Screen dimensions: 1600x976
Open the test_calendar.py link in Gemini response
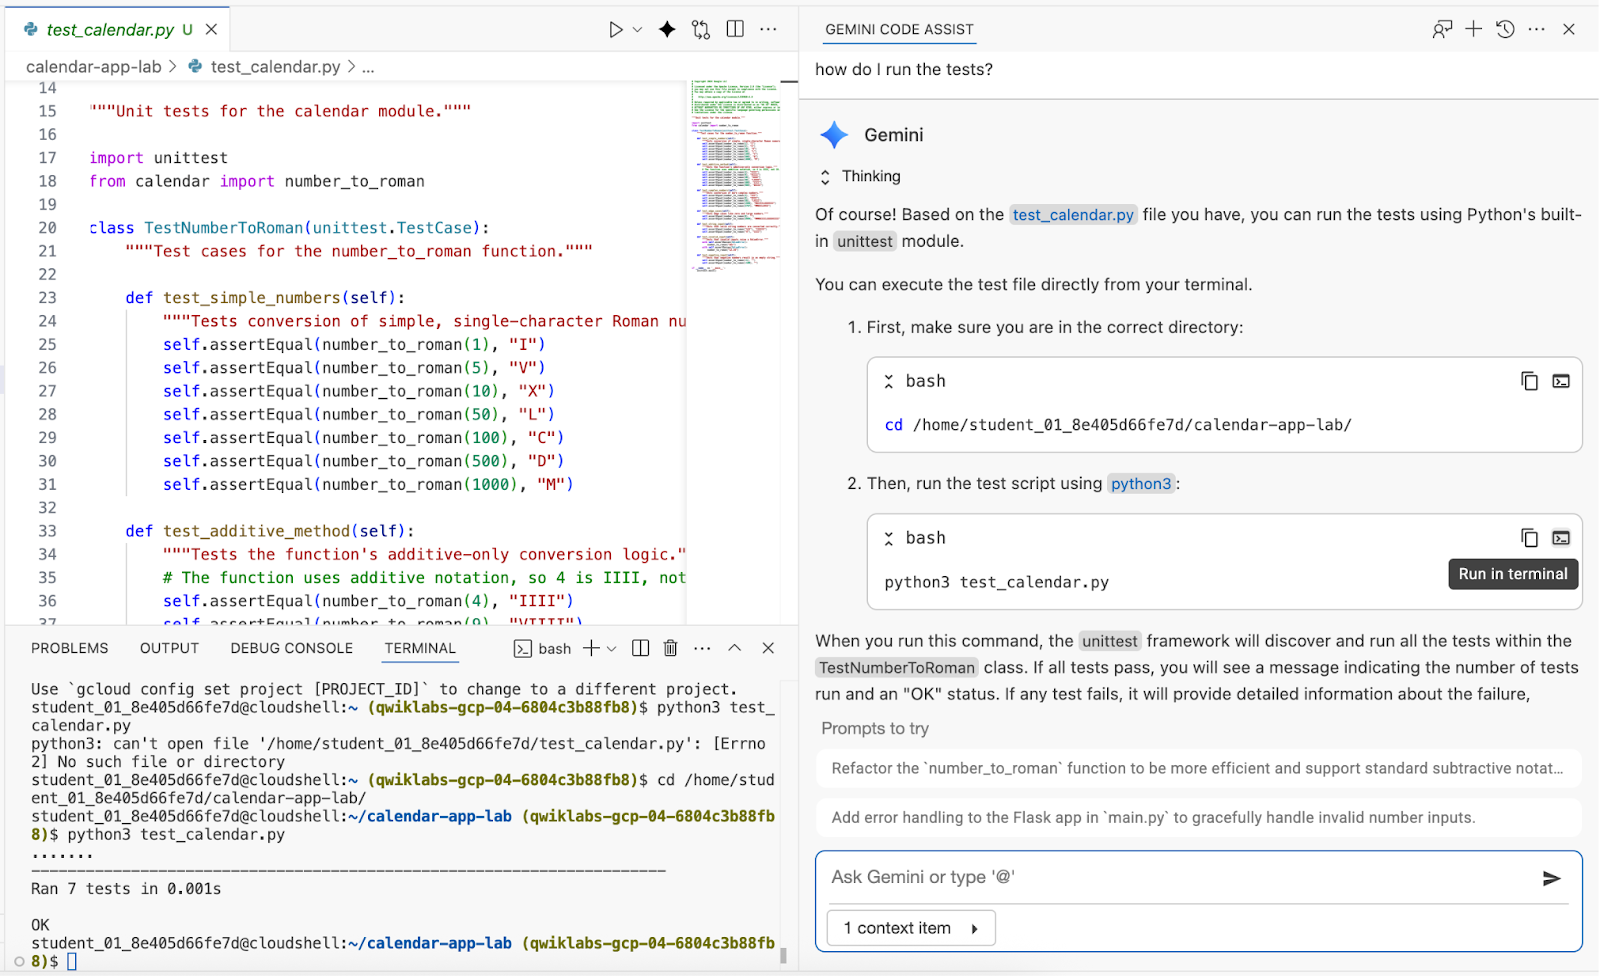click(x=1072, y=215)
